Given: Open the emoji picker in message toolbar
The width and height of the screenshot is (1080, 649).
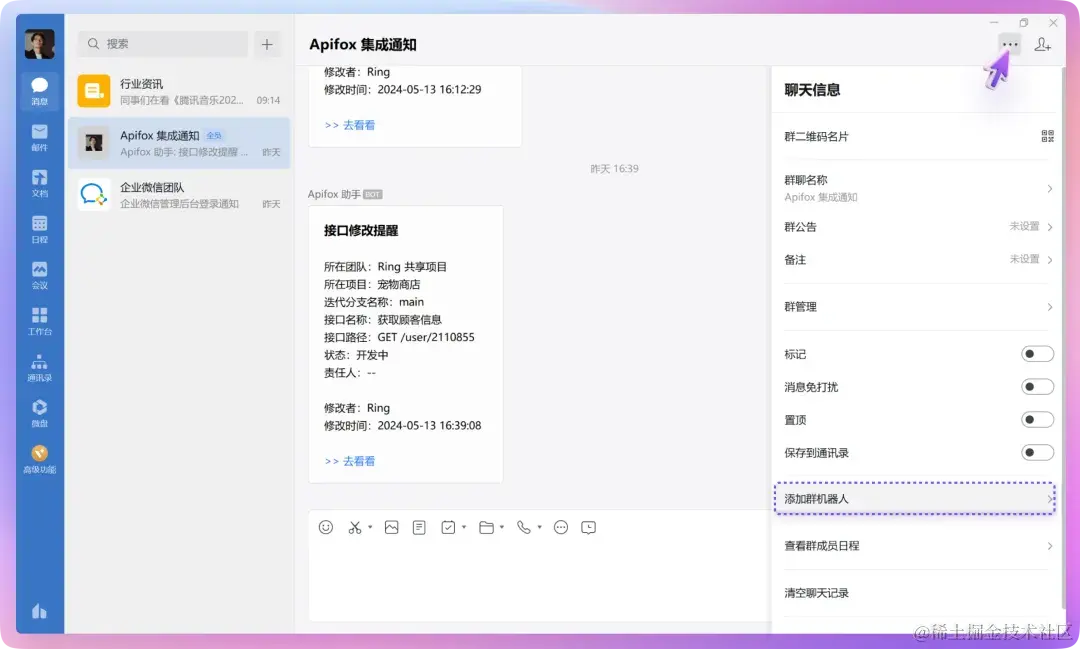Looking at the screenshot, I should pos(326,528).
